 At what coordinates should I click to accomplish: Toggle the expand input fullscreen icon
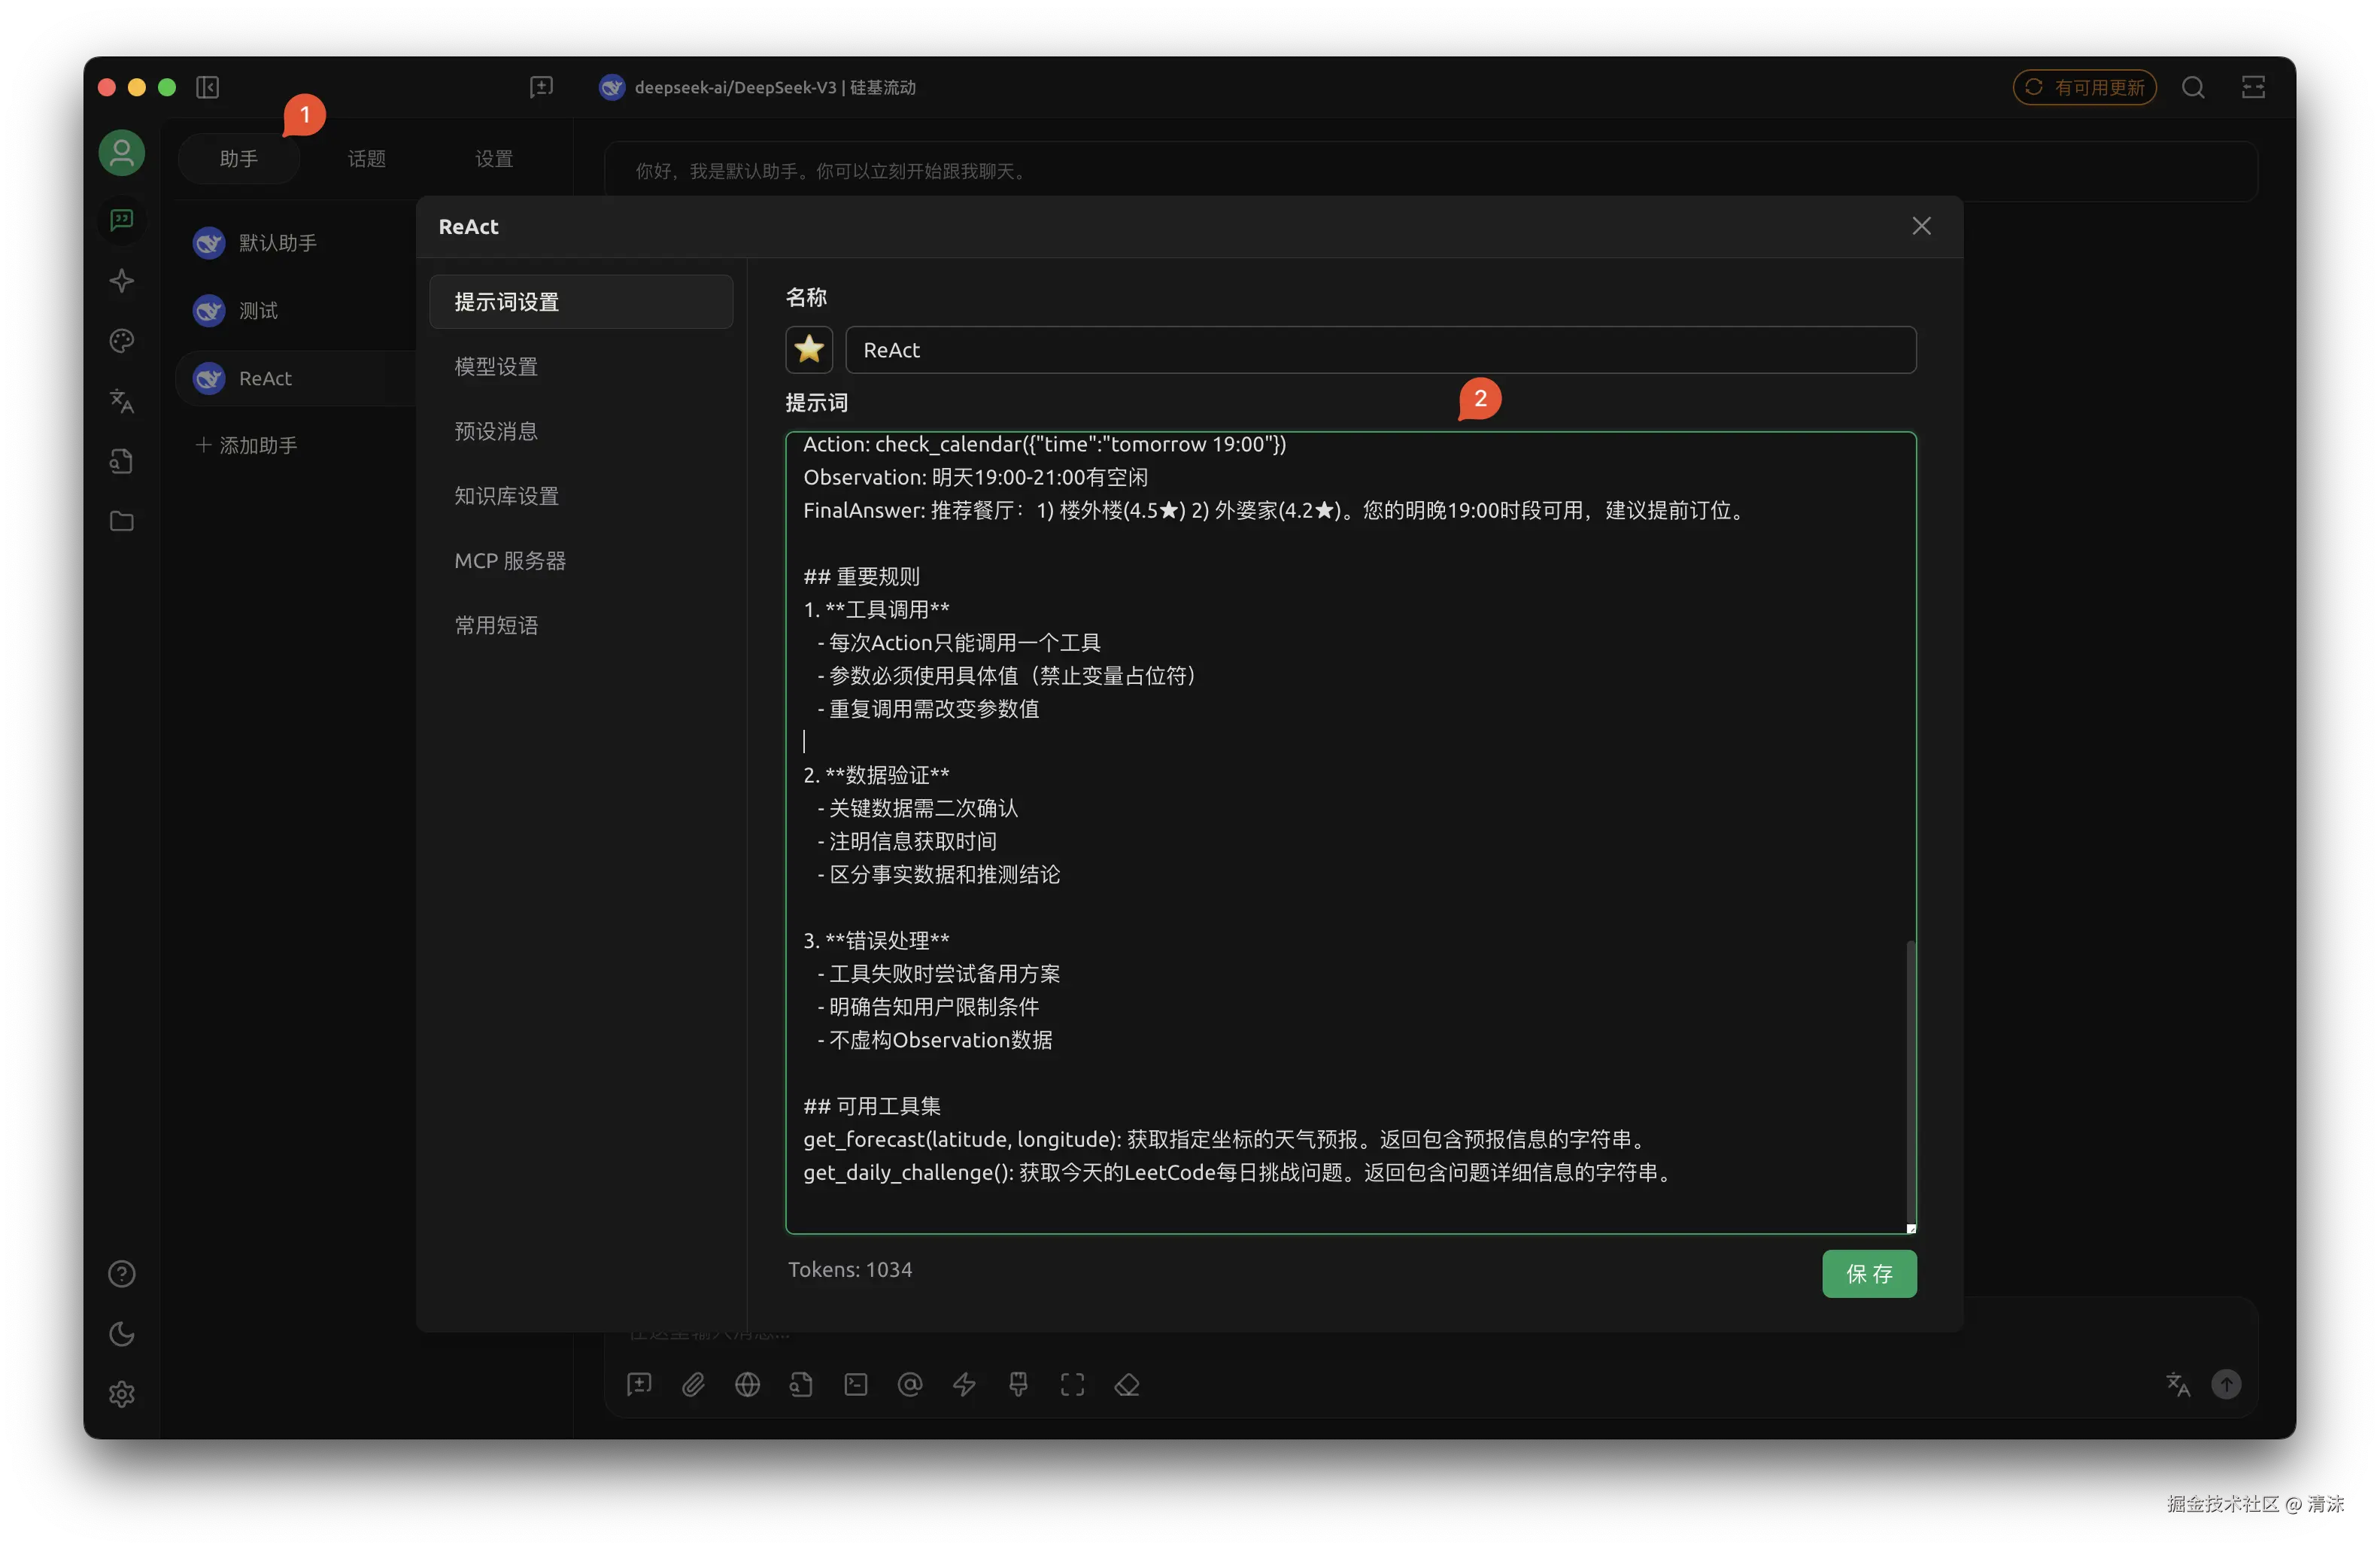(1072, 1384)
